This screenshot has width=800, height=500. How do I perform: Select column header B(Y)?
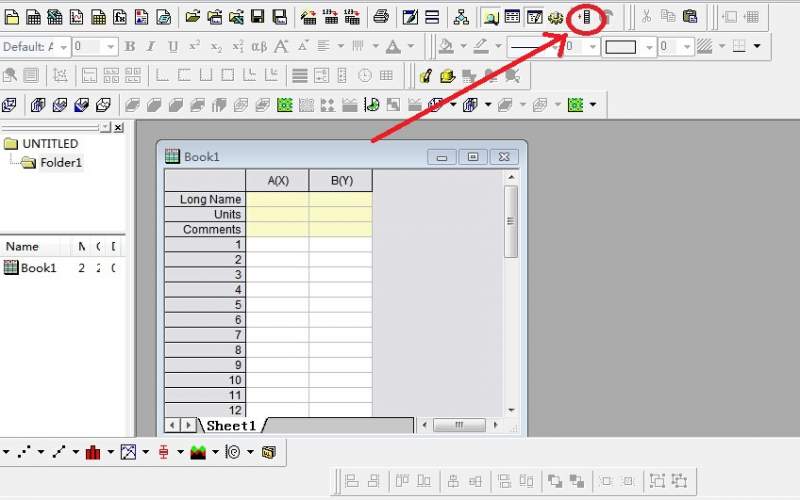click(341, 181)
